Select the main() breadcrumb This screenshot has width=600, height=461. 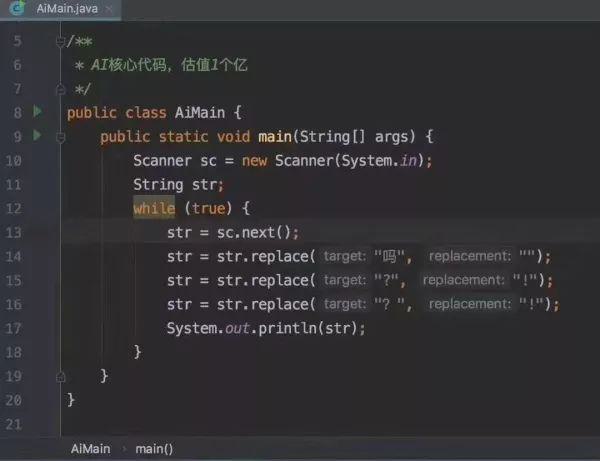pos(154,449)
